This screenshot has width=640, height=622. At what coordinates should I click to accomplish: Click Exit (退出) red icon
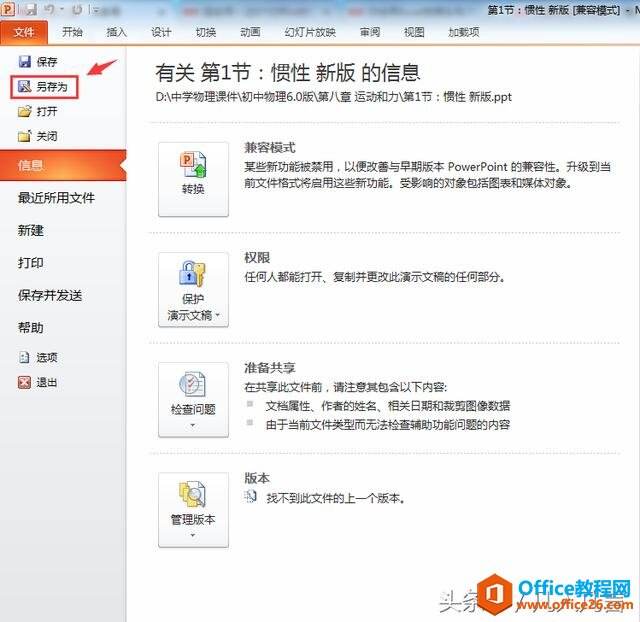pos(24,382)
